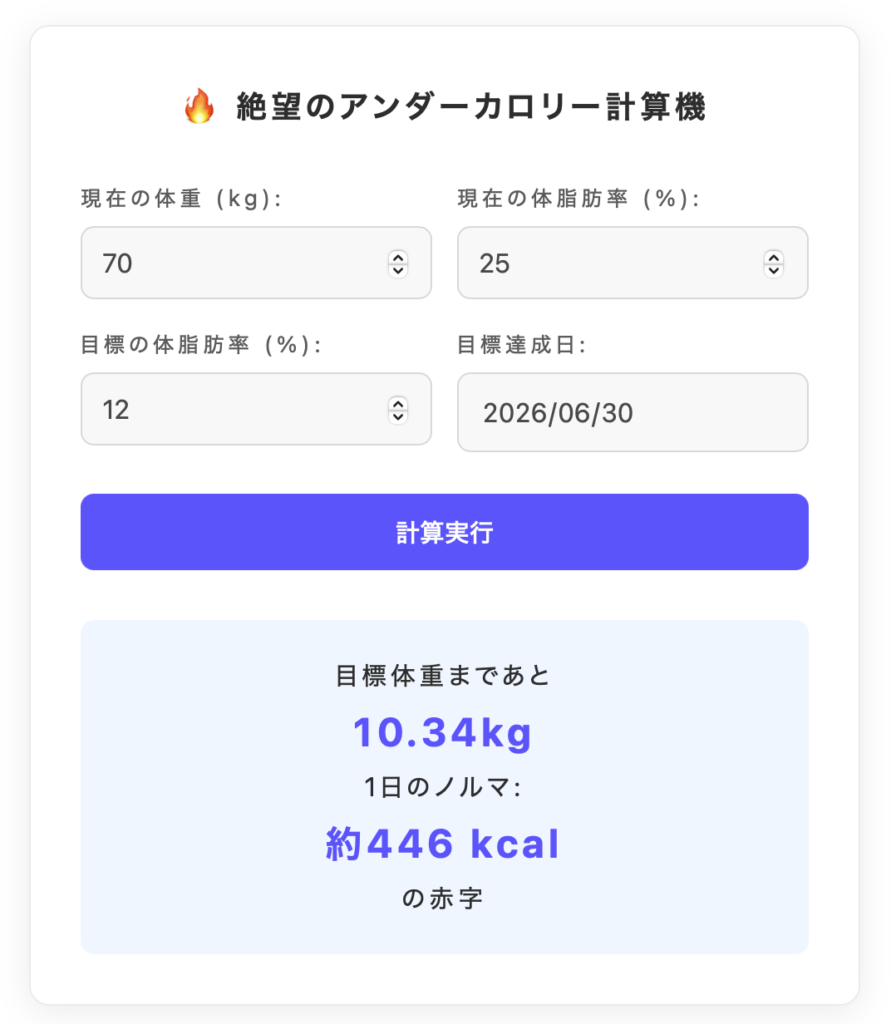Image resolution: width=891 pixels, height=1024 pixels.
Task: Decrease 目標の体脂肪率 with the down stepper arrow
Action: (x=398, y=416)
